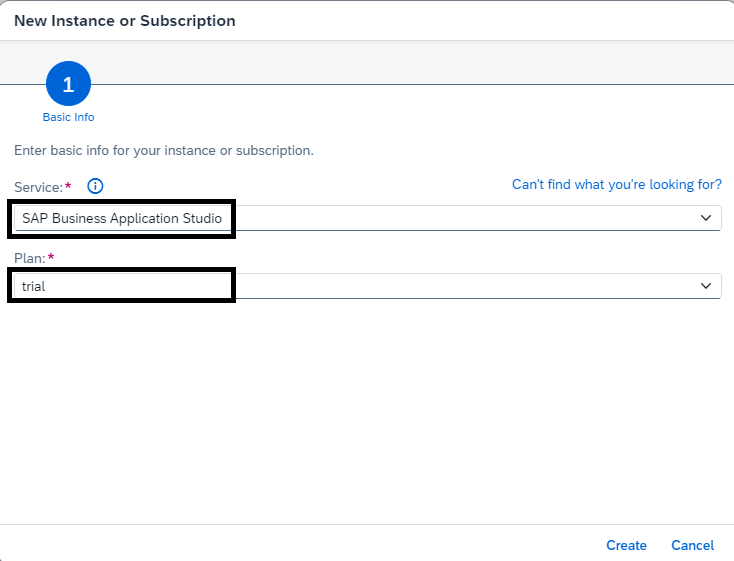This screenshot has height=561, width=734.
Task: Click the blank dialog area below Plan
Action: (x=367, y=412)
